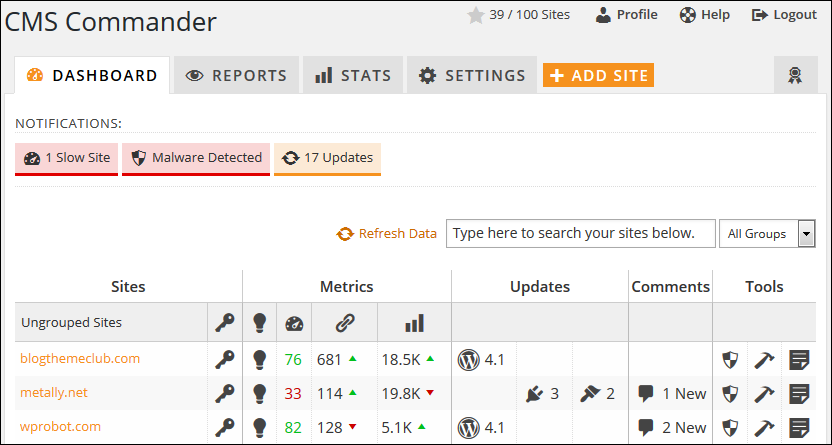Click the security shield tool for metally.net
Image resolution: width=832 pixels, height=445 pixels.
point(731,394)
